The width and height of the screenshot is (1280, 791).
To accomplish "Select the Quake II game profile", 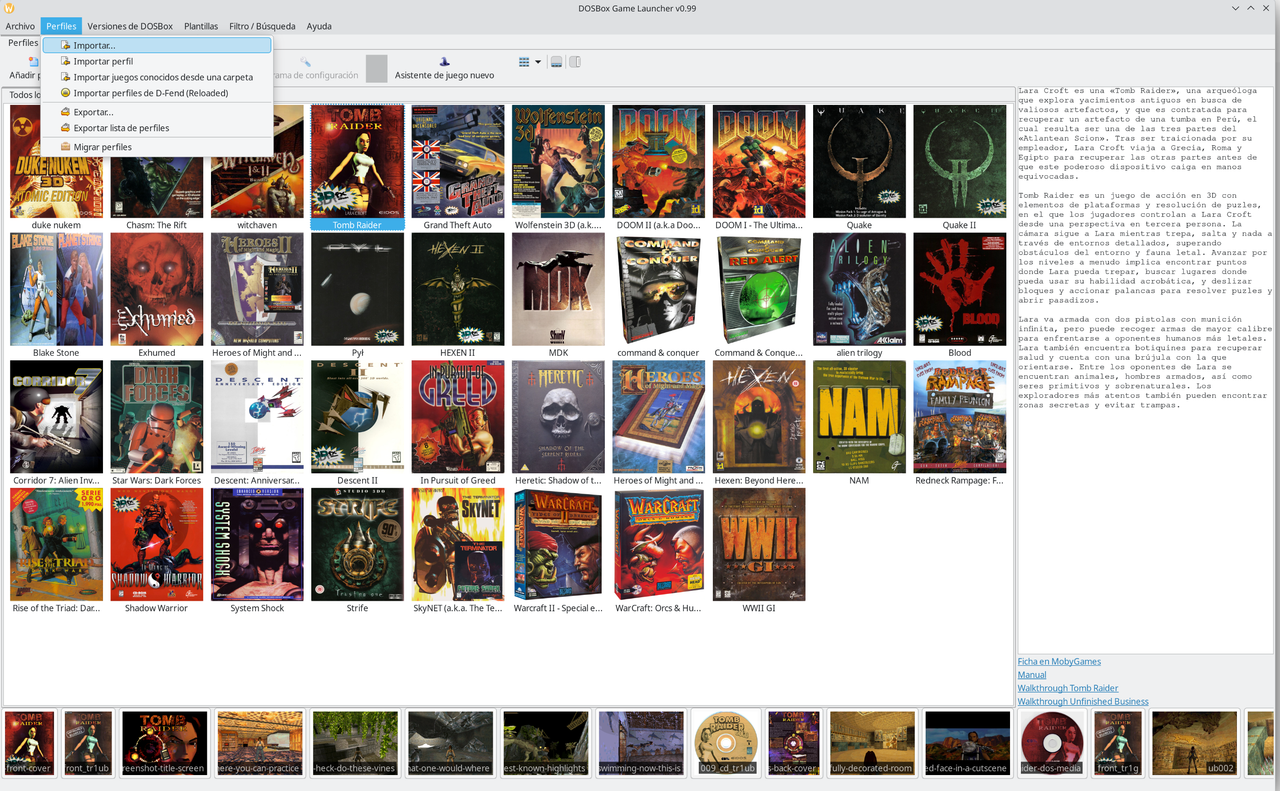I will click(959, 168).
